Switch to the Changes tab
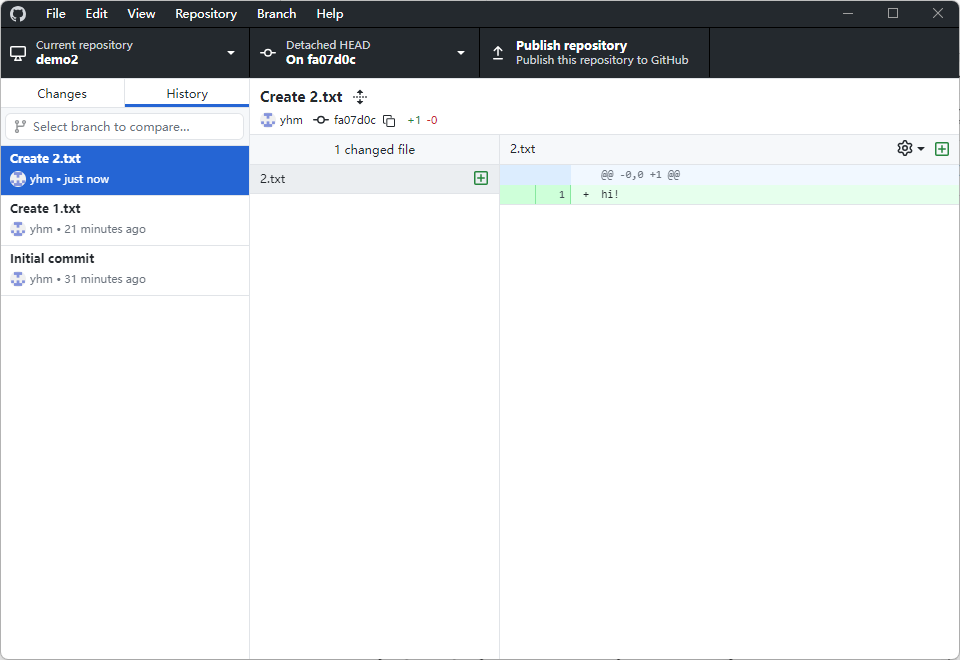 62,94
